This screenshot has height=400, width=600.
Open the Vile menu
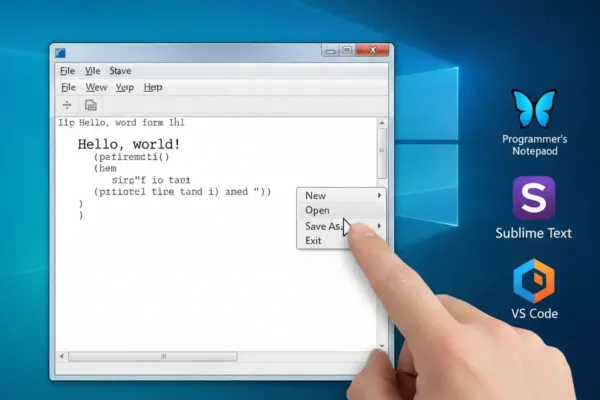click(92, 71)
